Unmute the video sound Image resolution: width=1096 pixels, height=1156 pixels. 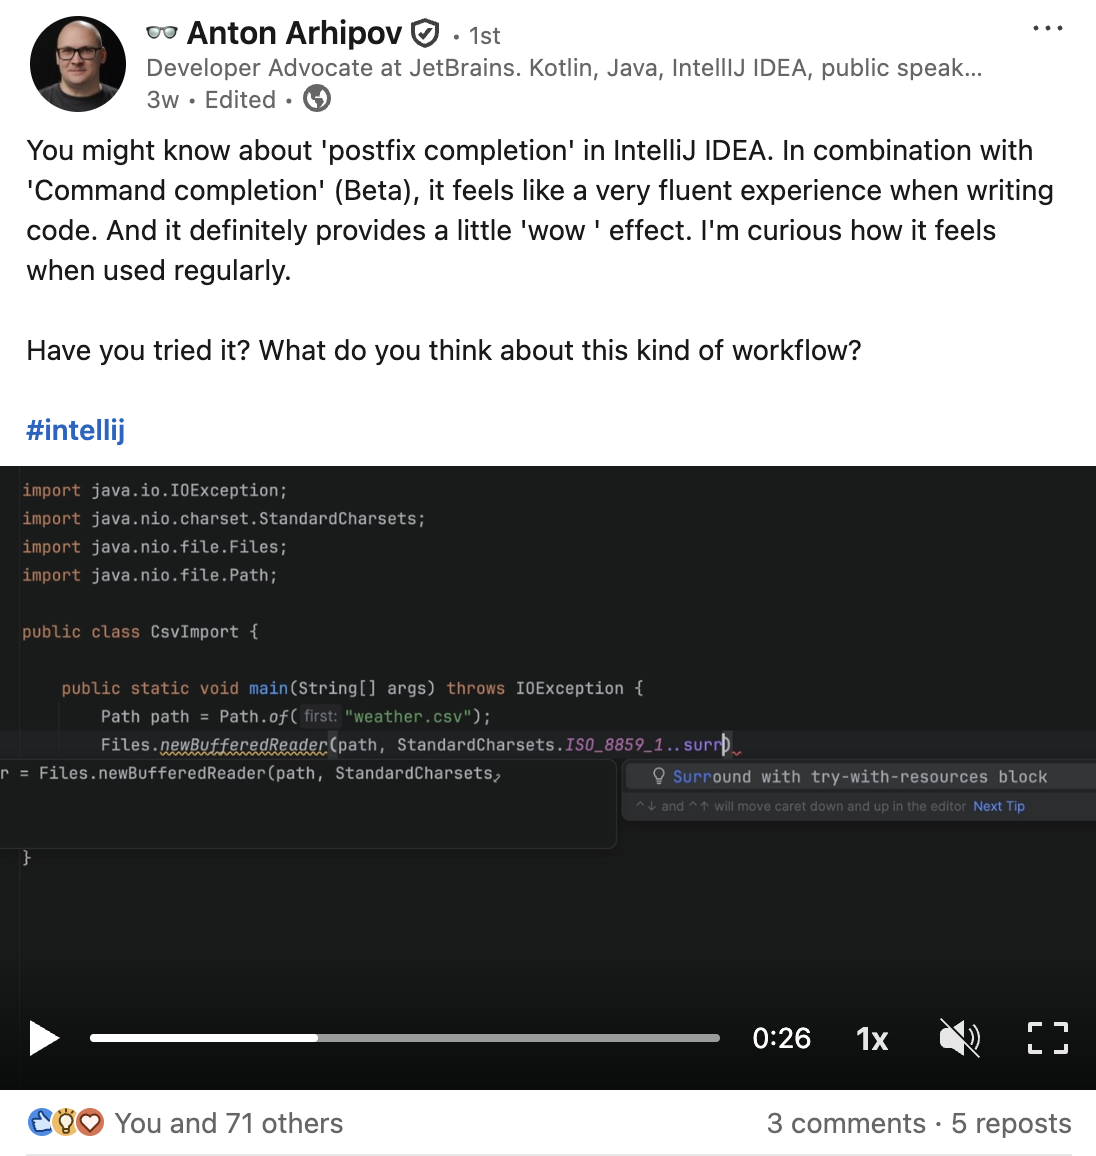click(959, 1038)
